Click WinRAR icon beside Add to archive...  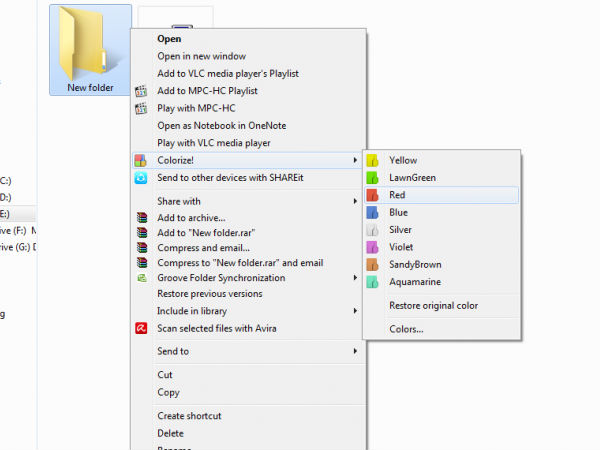tap(142, 218)
